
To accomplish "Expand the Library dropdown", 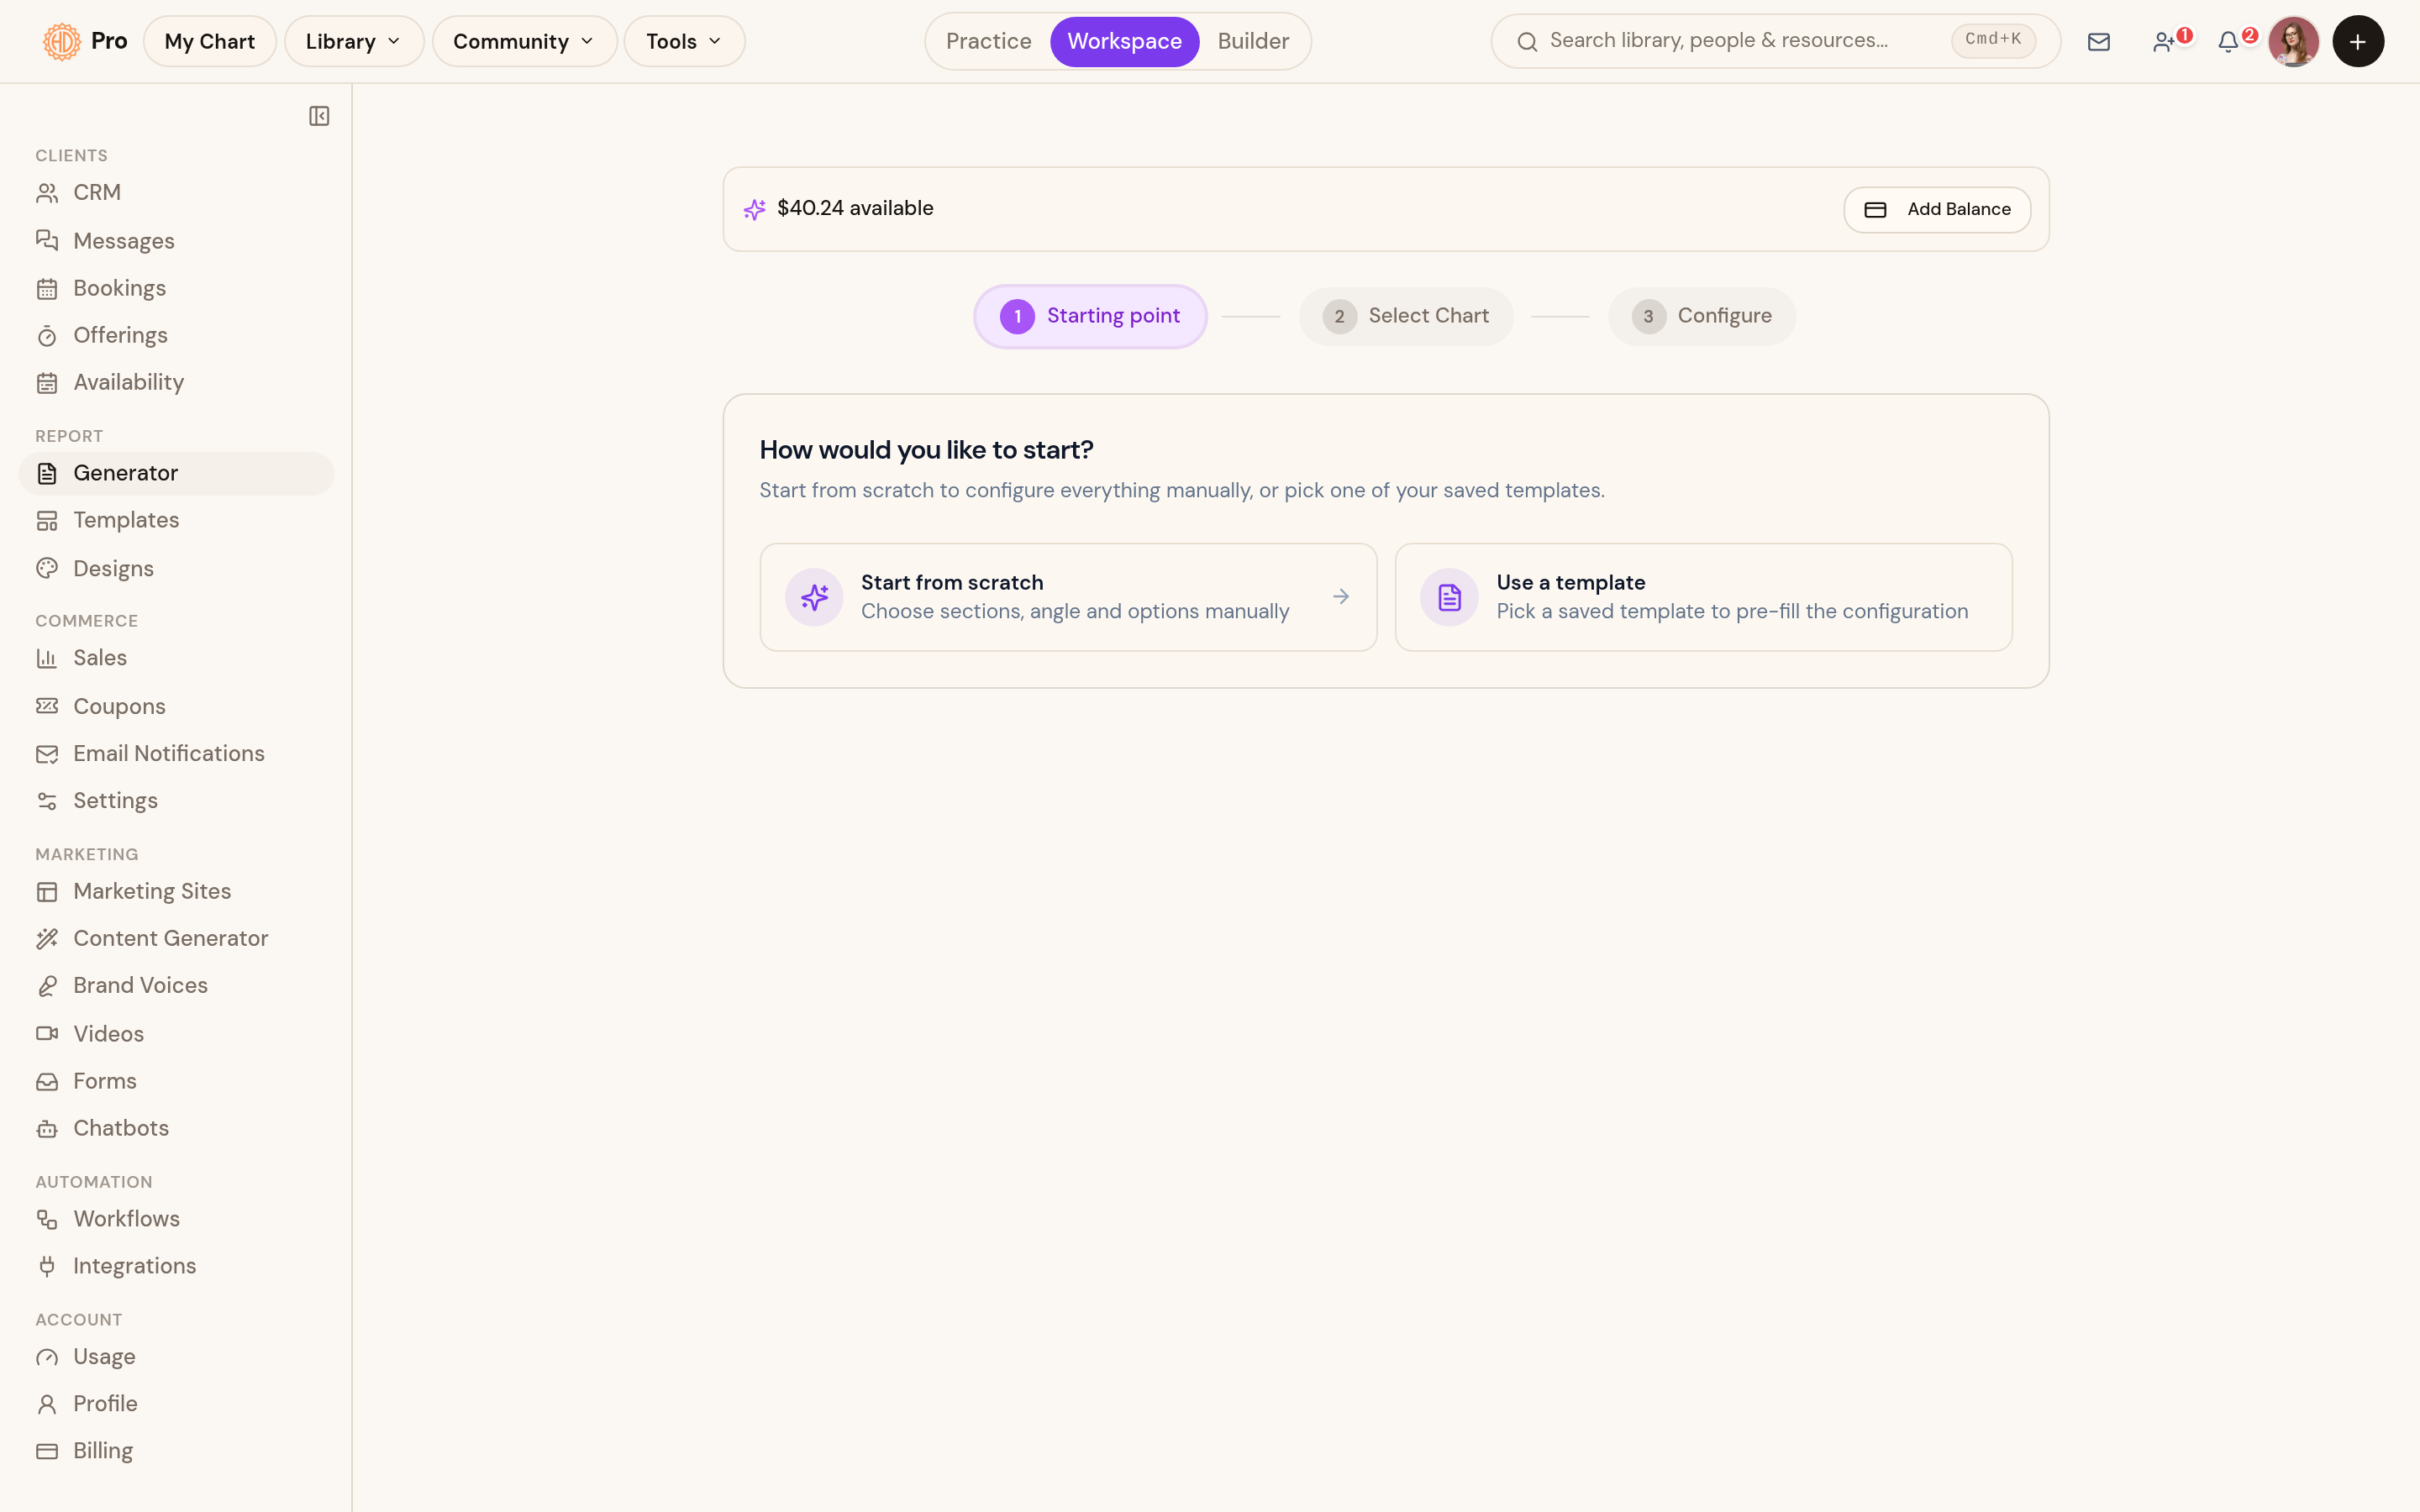I will coord(354,41).
